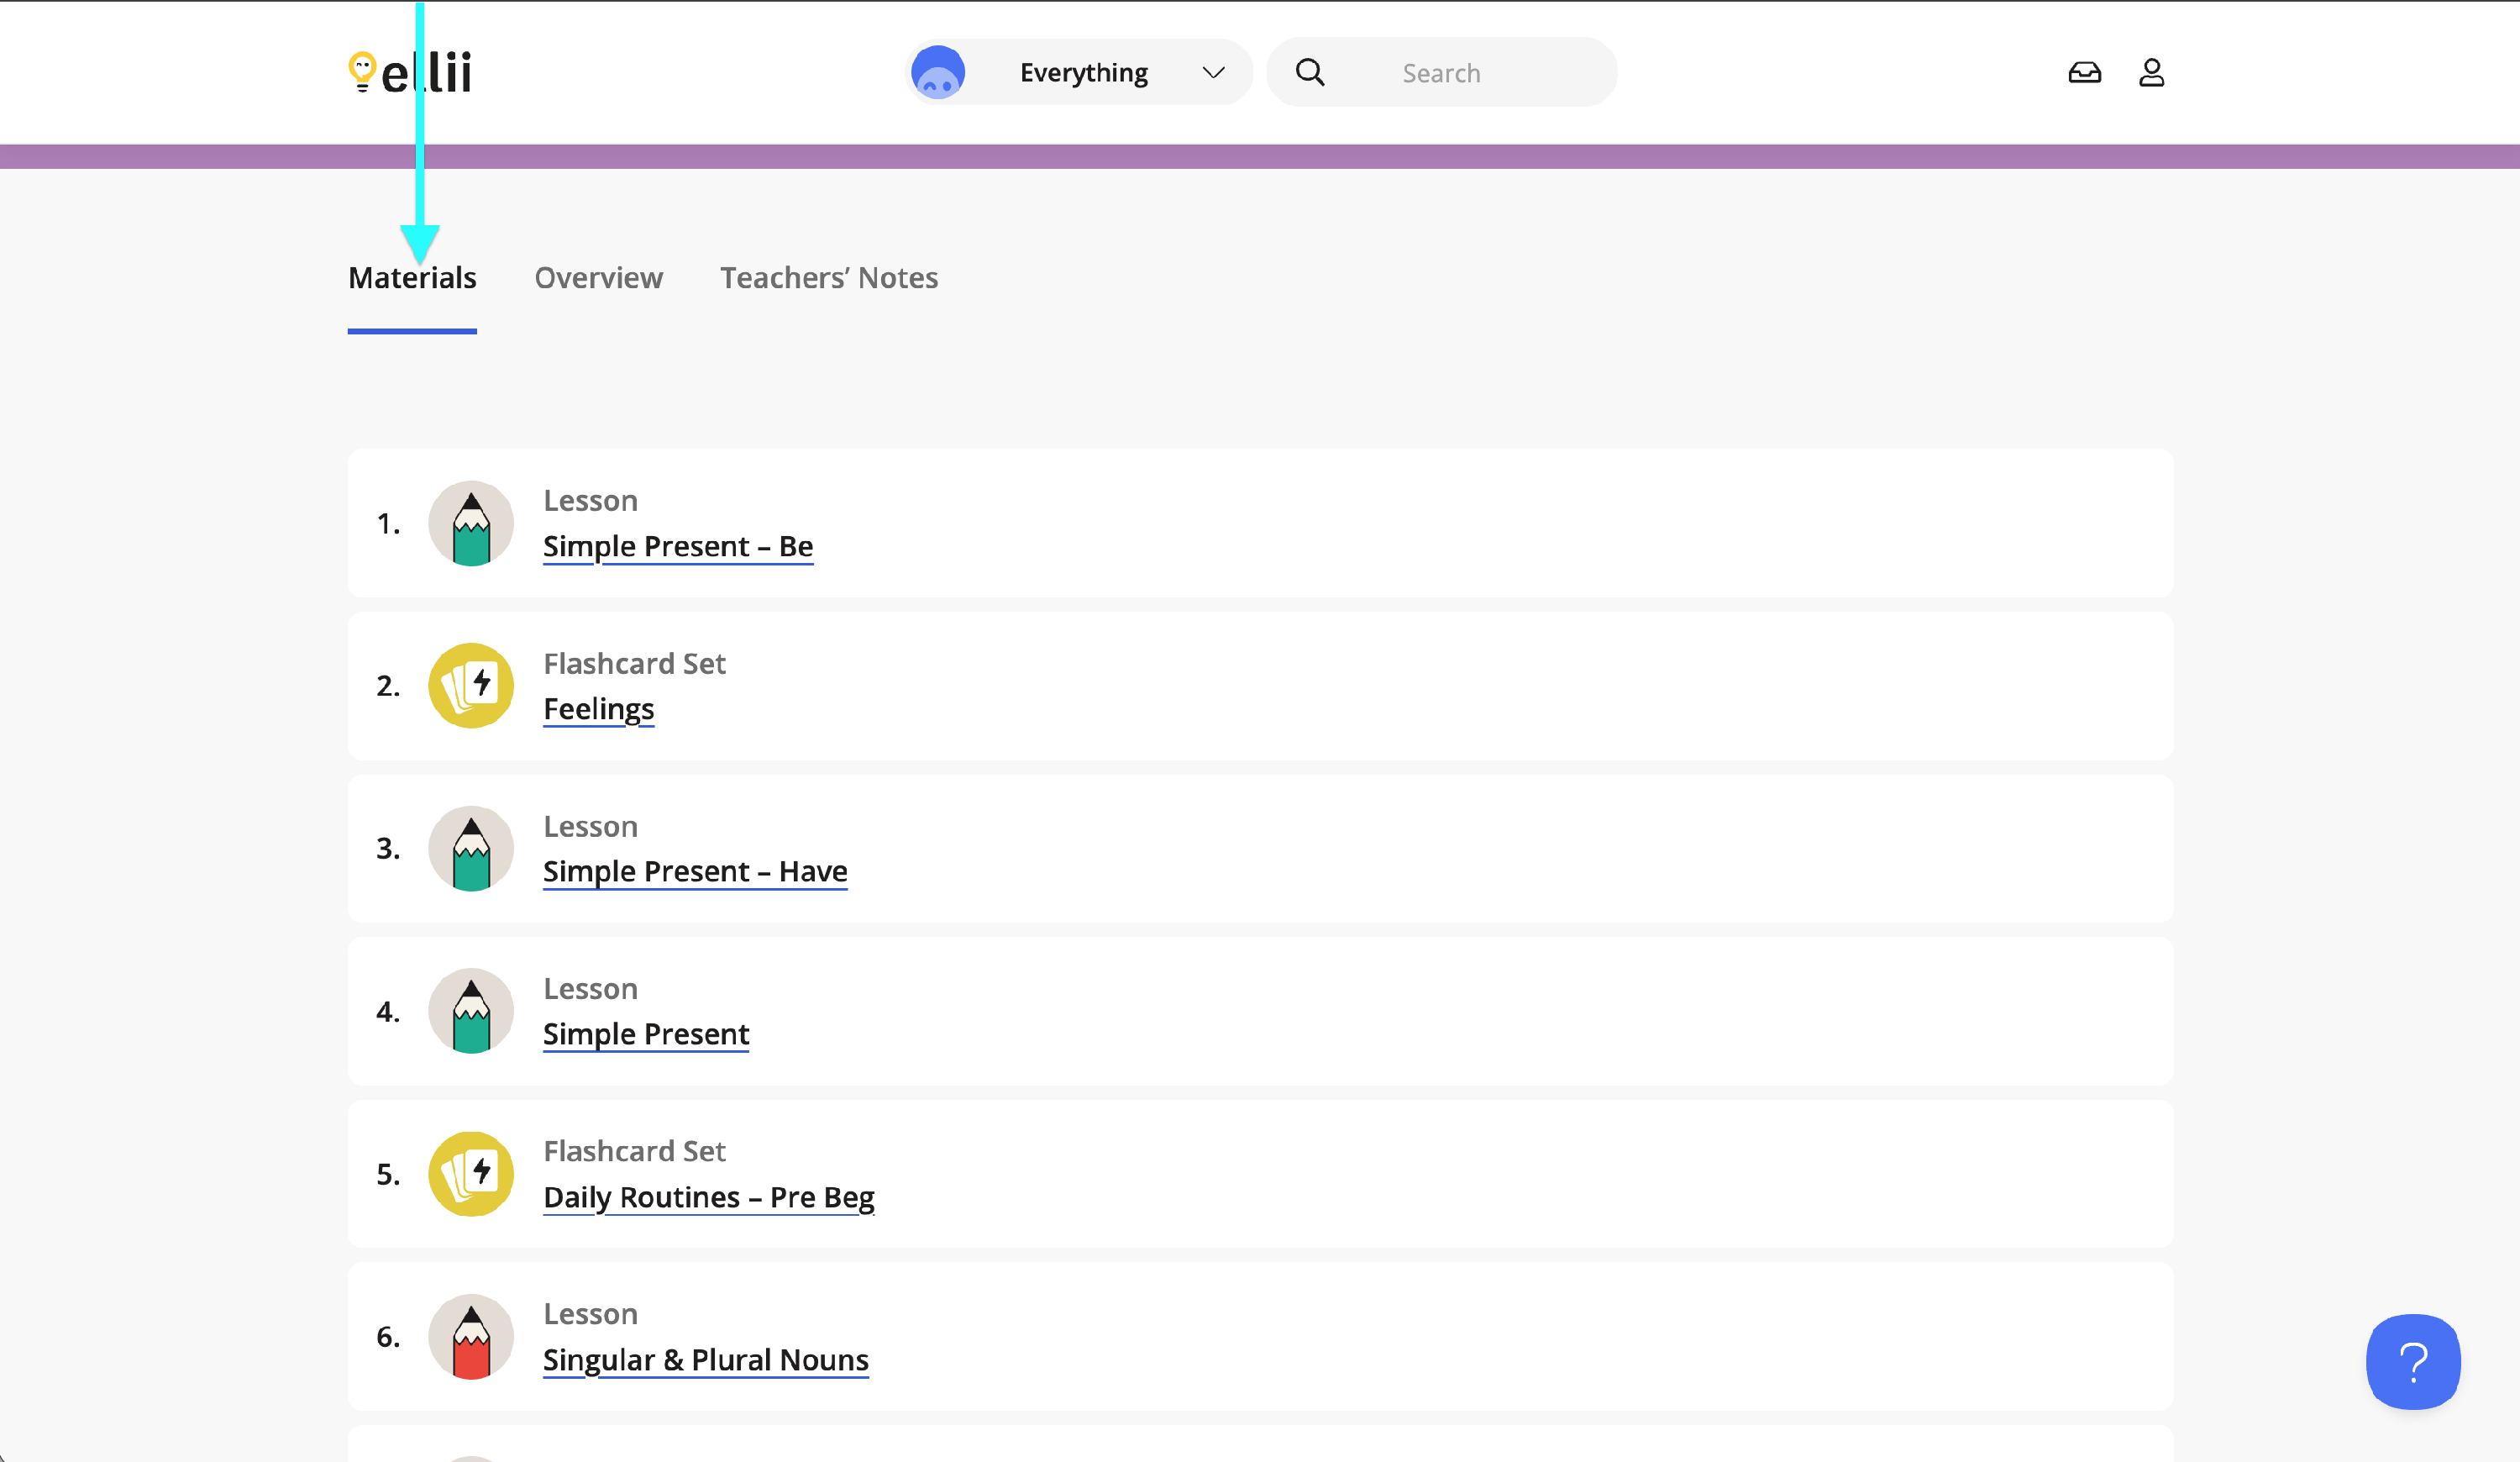Open the inbox tray icon
Screen dimensions: 2520x1462
click(2084, 73)
